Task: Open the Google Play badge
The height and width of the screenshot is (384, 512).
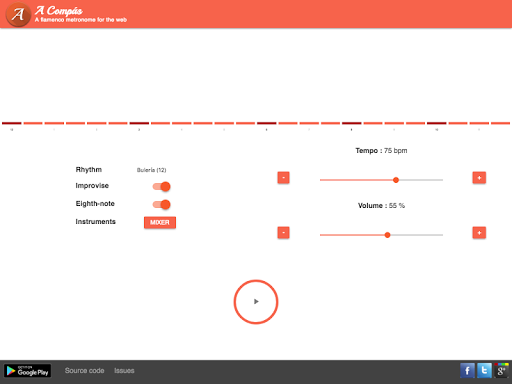Action: (x=27, y=371)
